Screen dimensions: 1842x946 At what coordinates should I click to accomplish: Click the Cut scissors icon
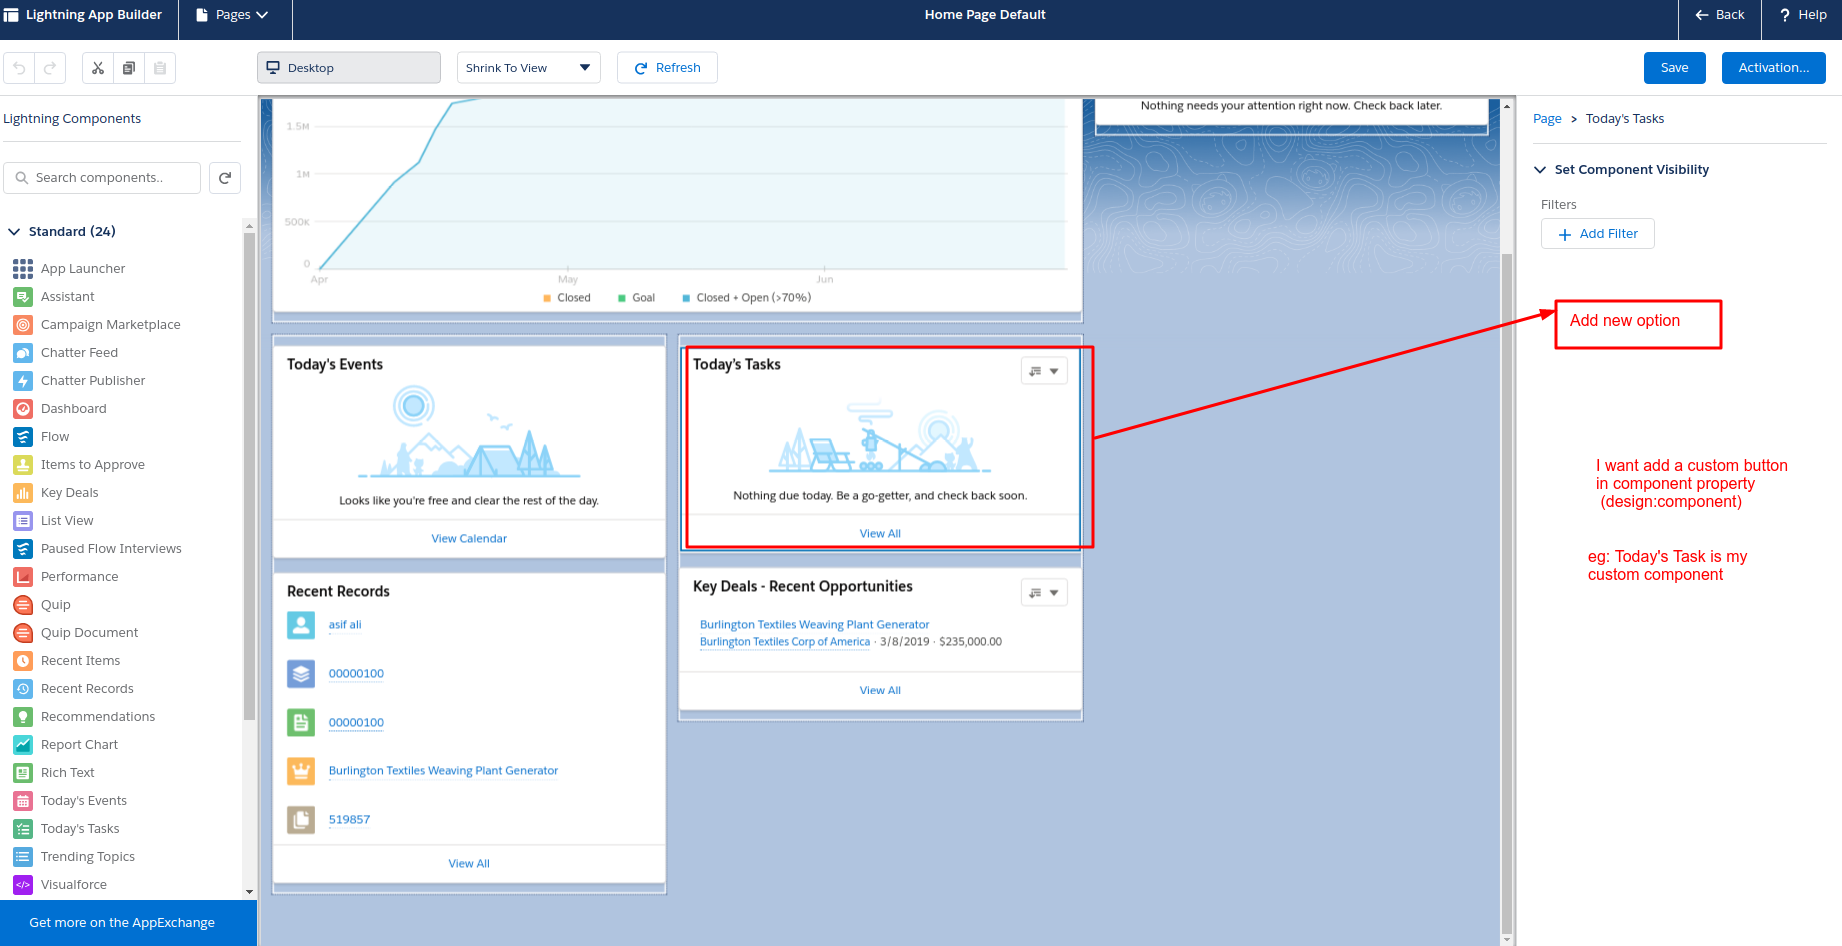[98, 68]
